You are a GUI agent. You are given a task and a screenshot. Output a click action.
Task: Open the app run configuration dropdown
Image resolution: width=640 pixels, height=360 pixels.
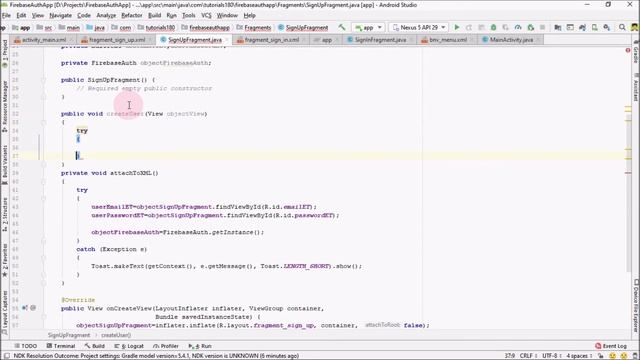tap(368, 27)
